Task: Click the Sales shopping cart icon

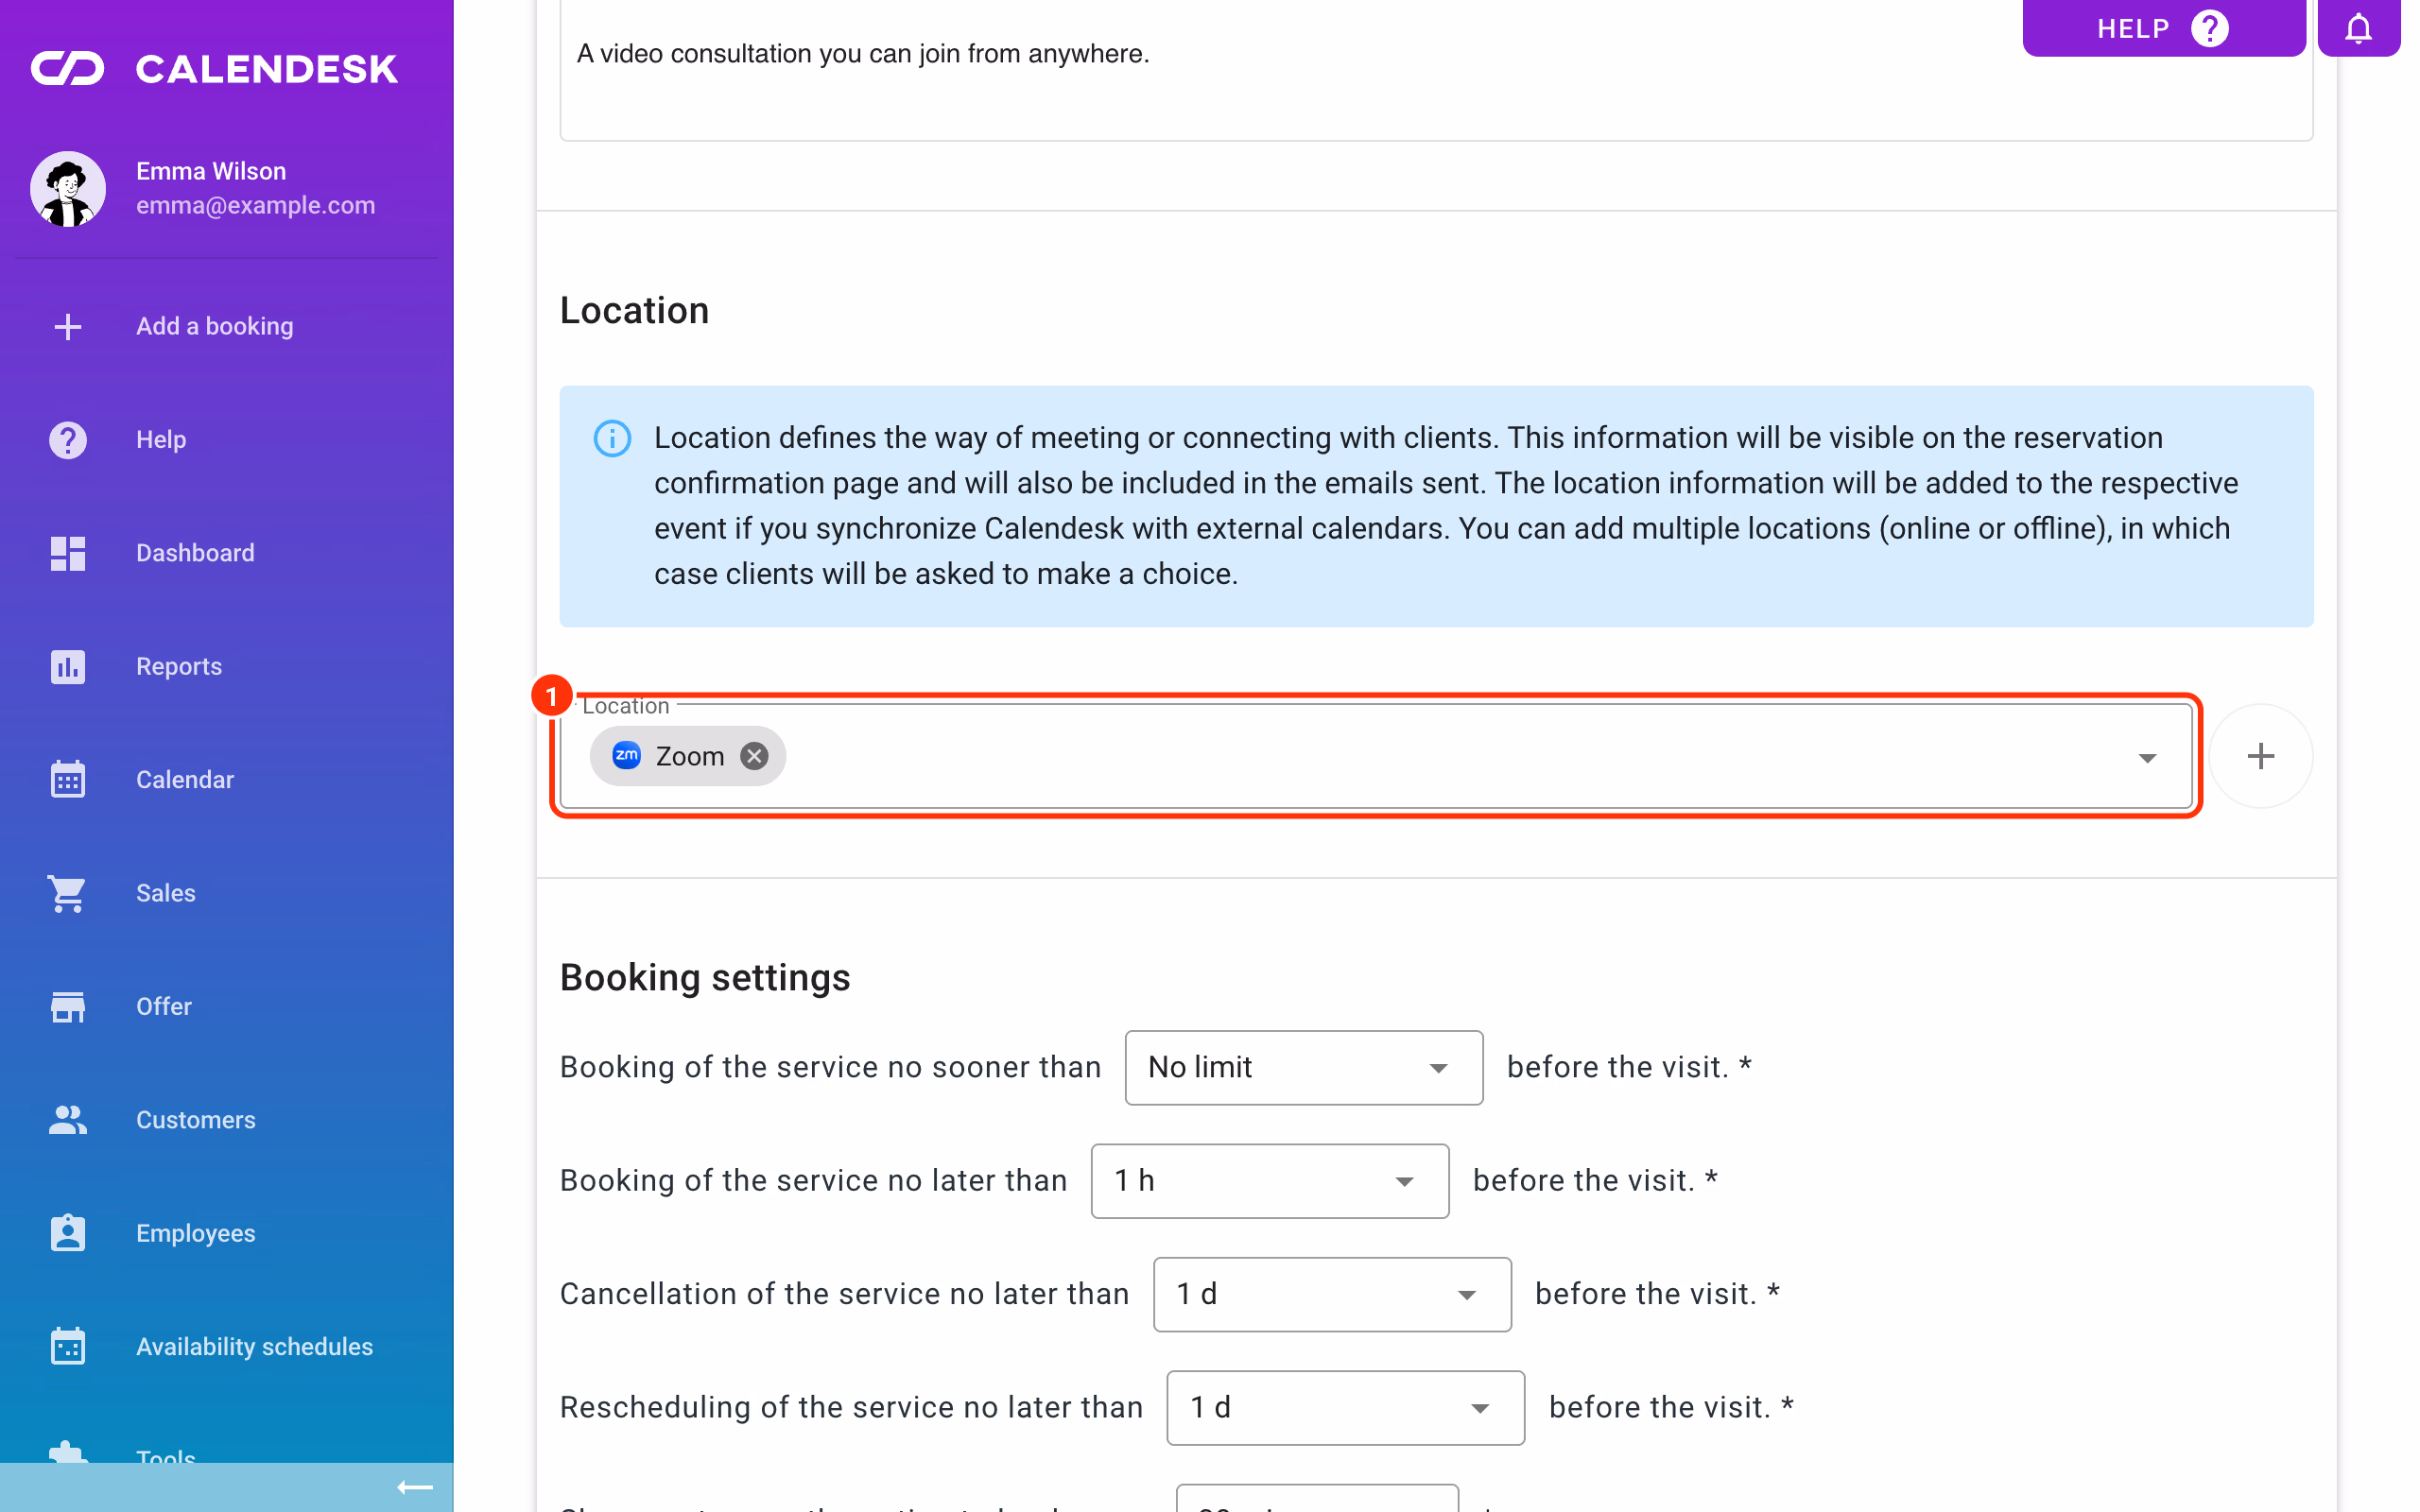Action: click(68, 893)
